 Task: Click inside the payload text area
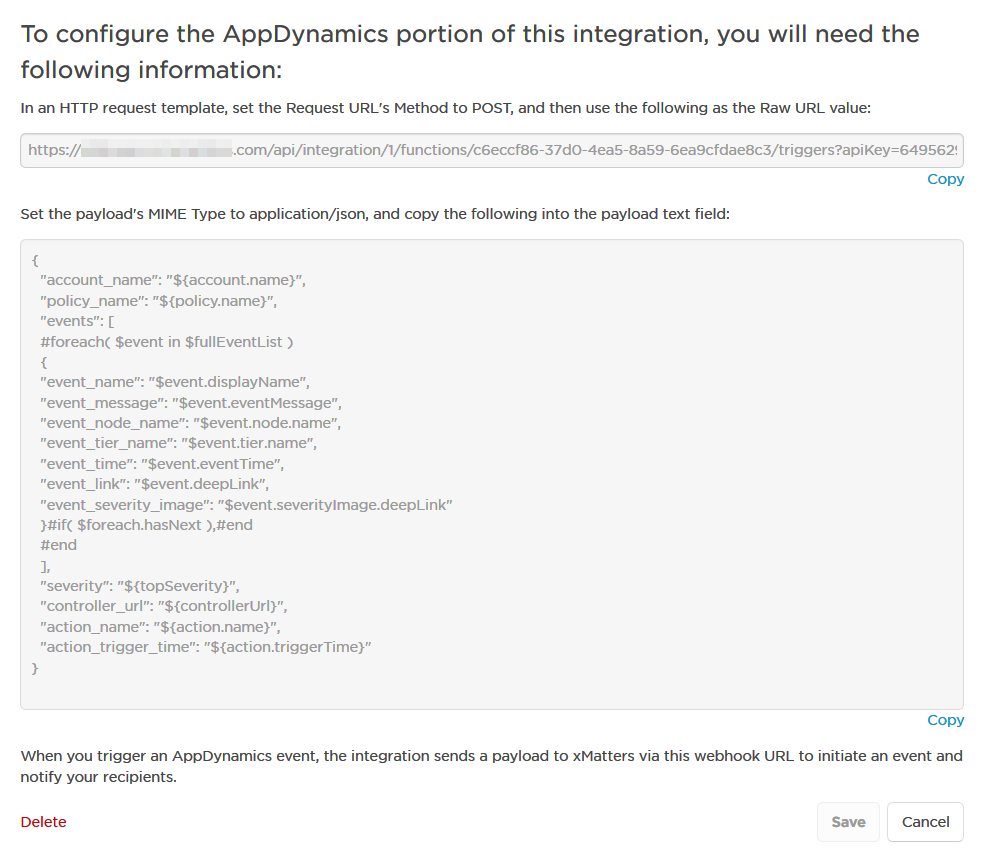492,474
